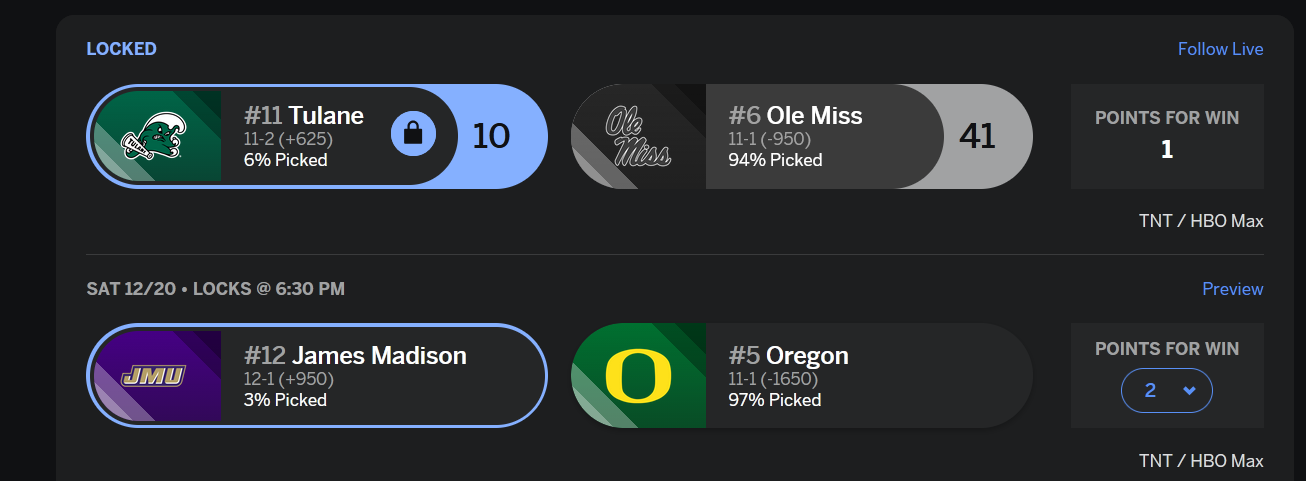This screenshot has height=481, width=1306.
Task: Click the Points For Win value 1
Action: 1167,149
